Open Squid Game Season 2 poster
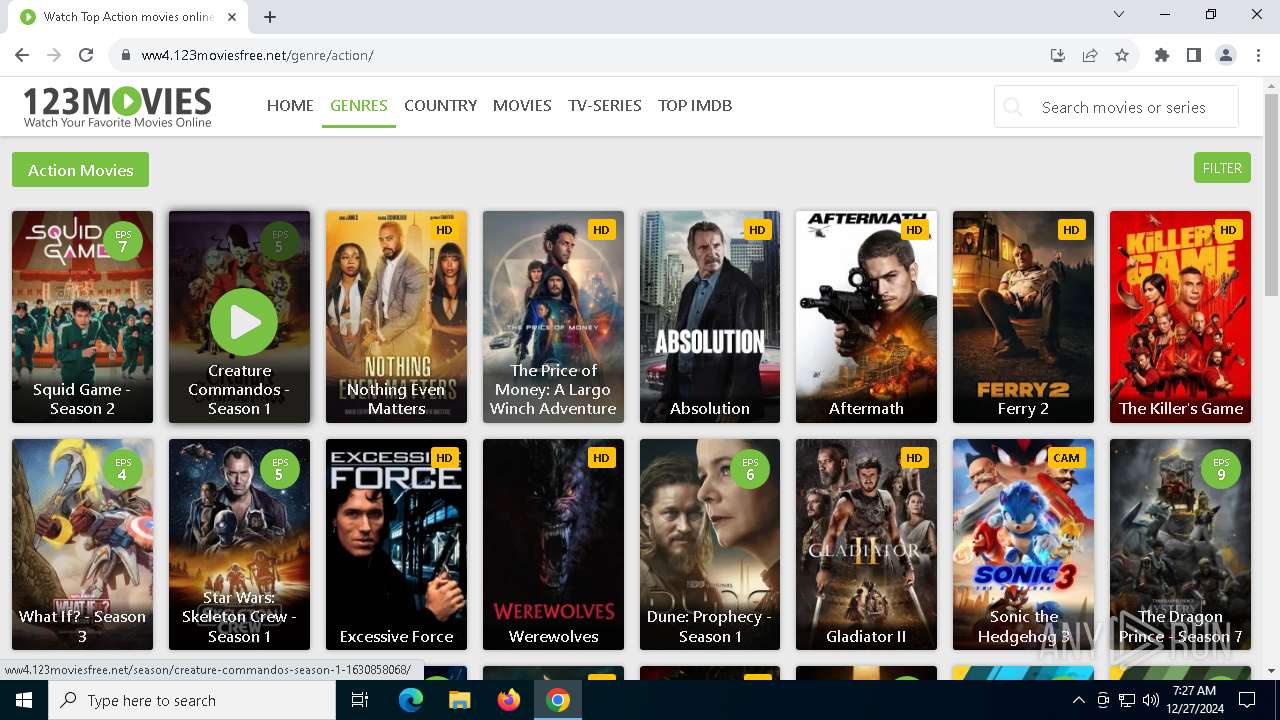This screenshot has width=1280, height=720. (x=82, y=317)
